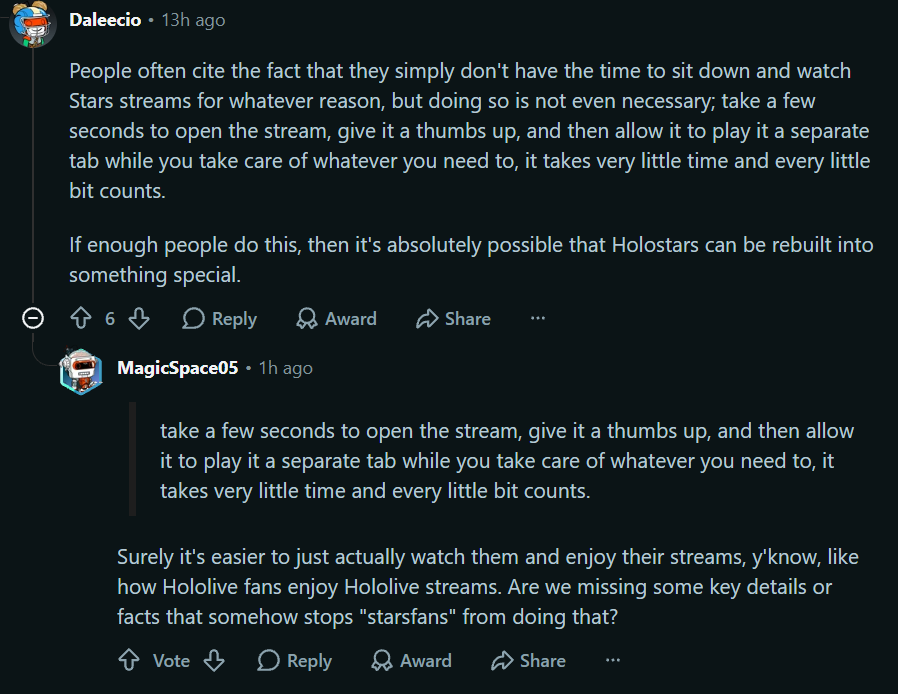Award MagicSpace05's comment
The width and height of the screenshot is (898, 694).
pyautogui.click(x=411, y=660)
